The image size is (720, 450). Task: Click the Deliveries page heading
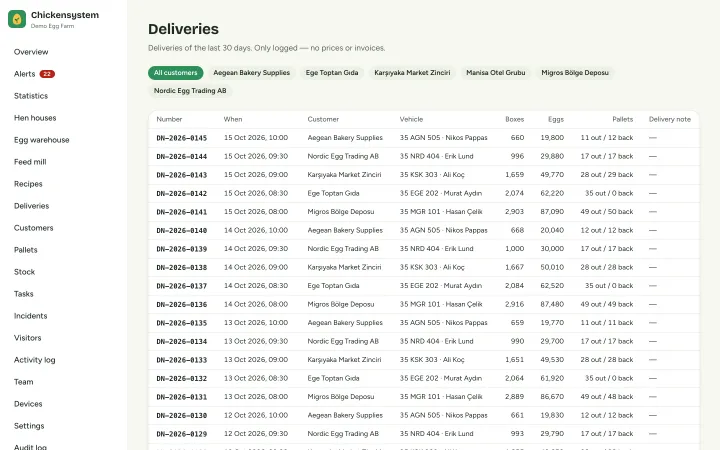click(x=183, y=29)
